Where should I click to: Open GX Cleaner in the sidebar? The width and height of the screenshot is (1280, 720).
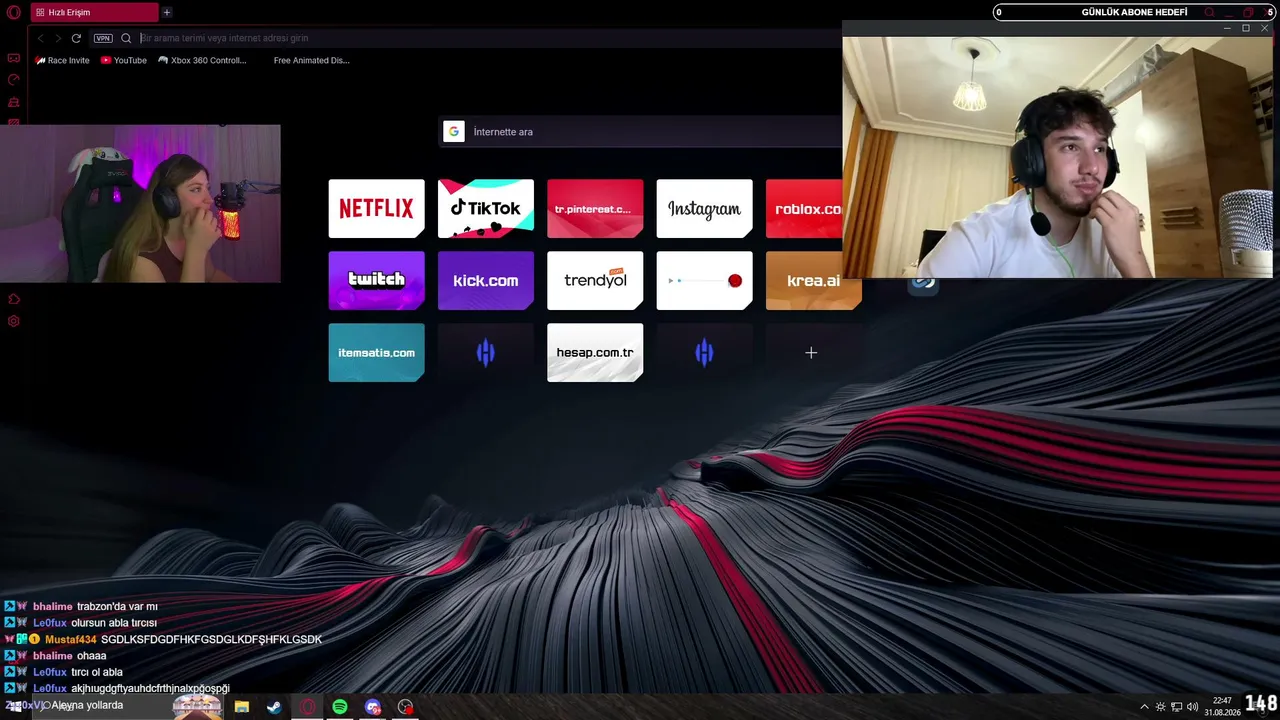tap(14, 102)
